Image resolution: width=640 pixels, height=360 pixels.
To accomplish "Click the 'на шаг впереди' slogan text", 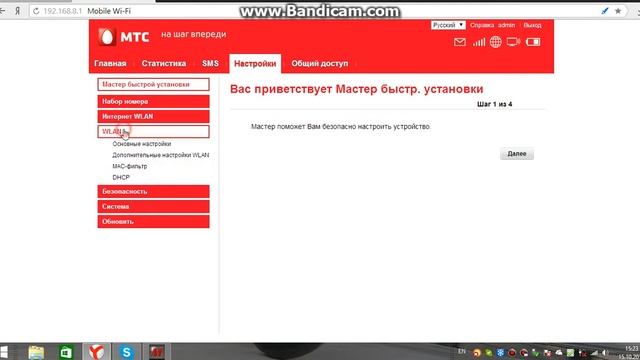I will (193, 34).
